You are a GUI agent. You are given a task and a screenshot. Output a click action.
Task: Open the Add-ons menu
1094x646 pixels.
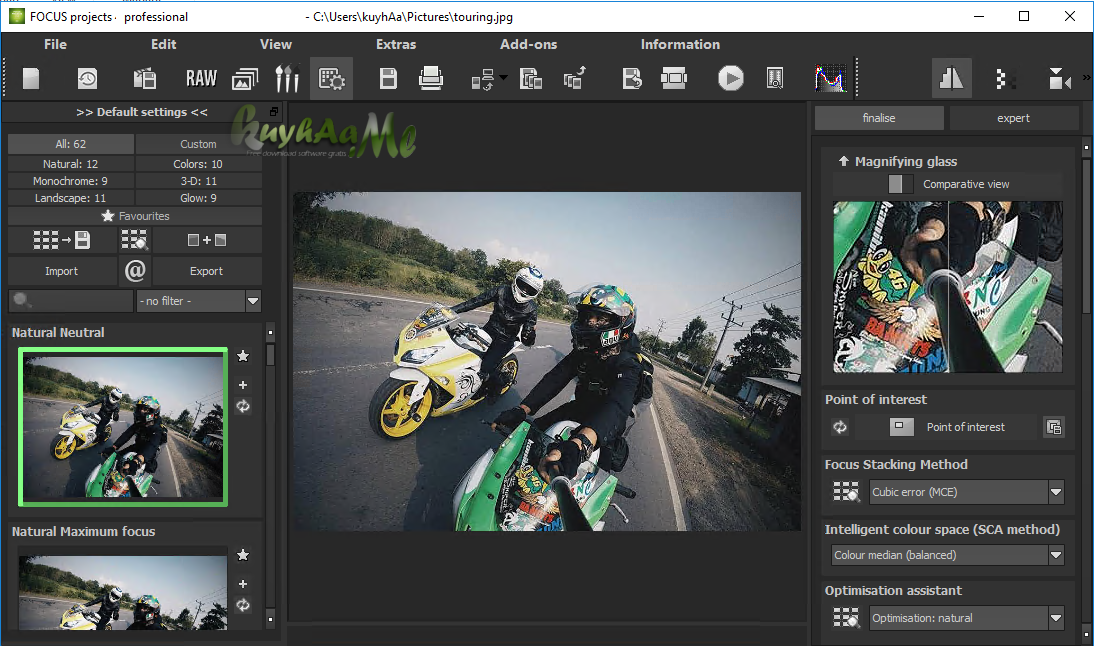click(528, 44)
